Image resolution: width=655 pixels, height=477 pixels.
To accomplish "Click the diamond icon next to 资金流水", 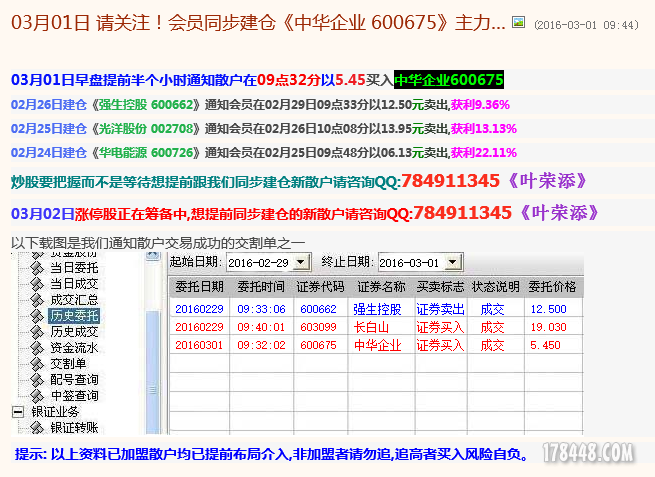I will coord(37,348).
